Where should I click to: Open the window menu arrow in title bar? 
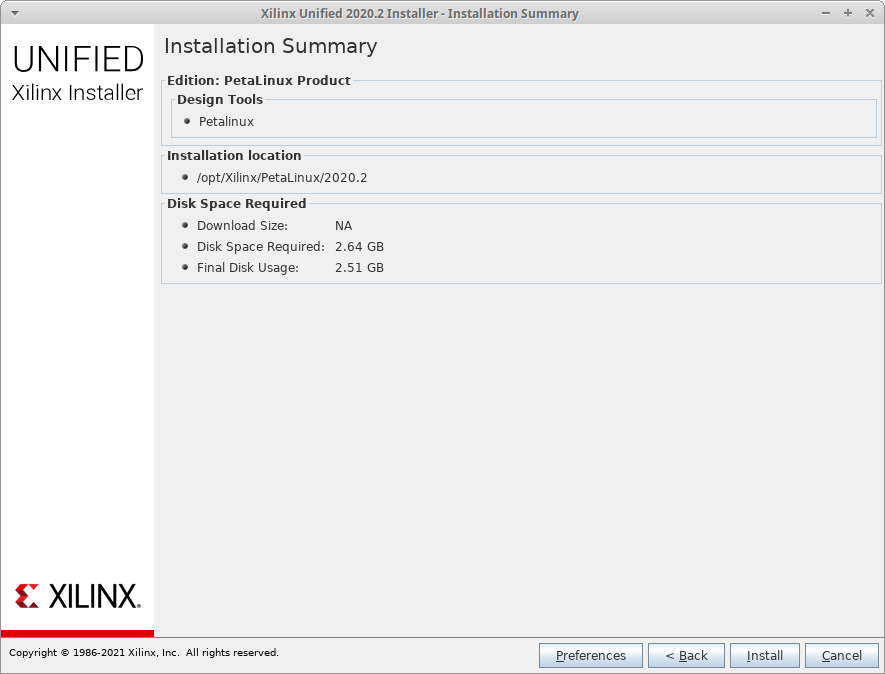point(14,13)
